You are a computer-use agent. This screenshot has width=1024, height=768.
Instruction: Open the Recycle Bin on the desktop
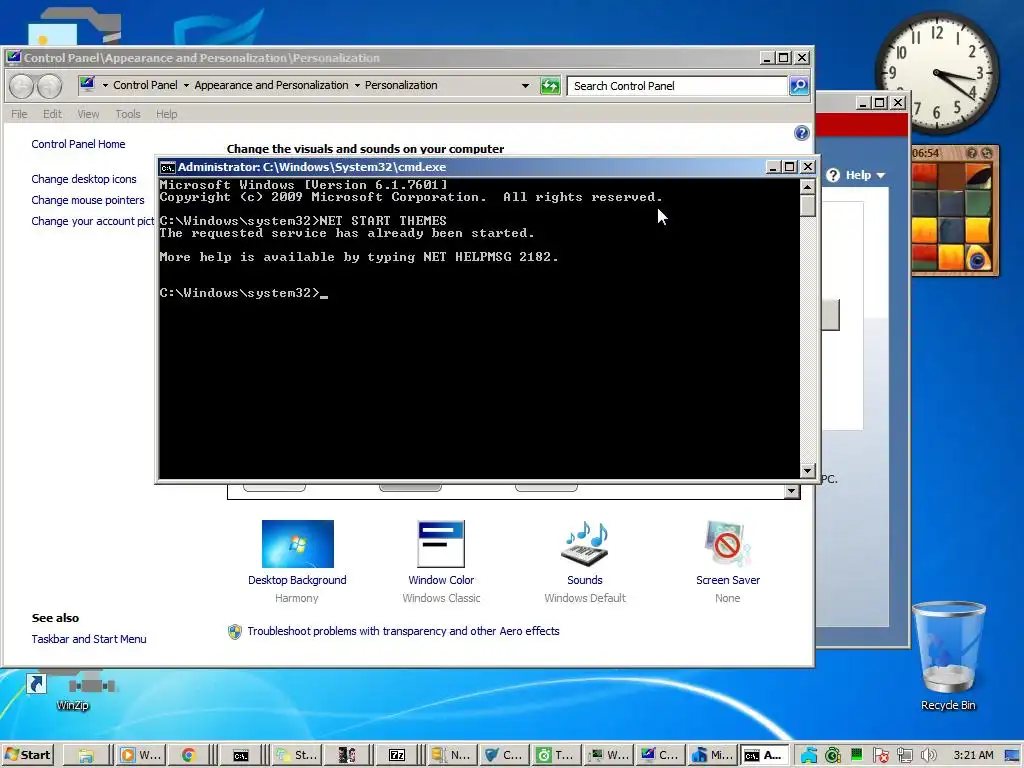pos(948,656)
